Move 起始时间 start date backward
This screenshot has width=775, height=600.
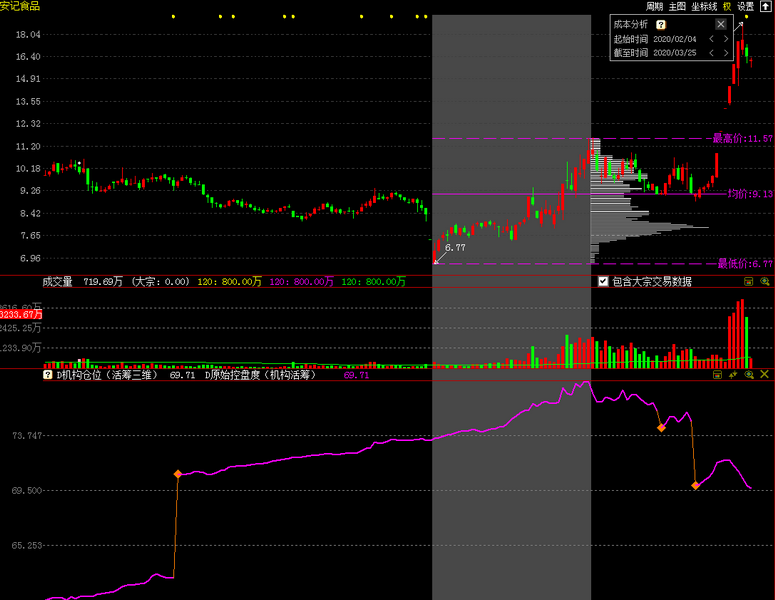pyautogui.click(x=711, y=38)
